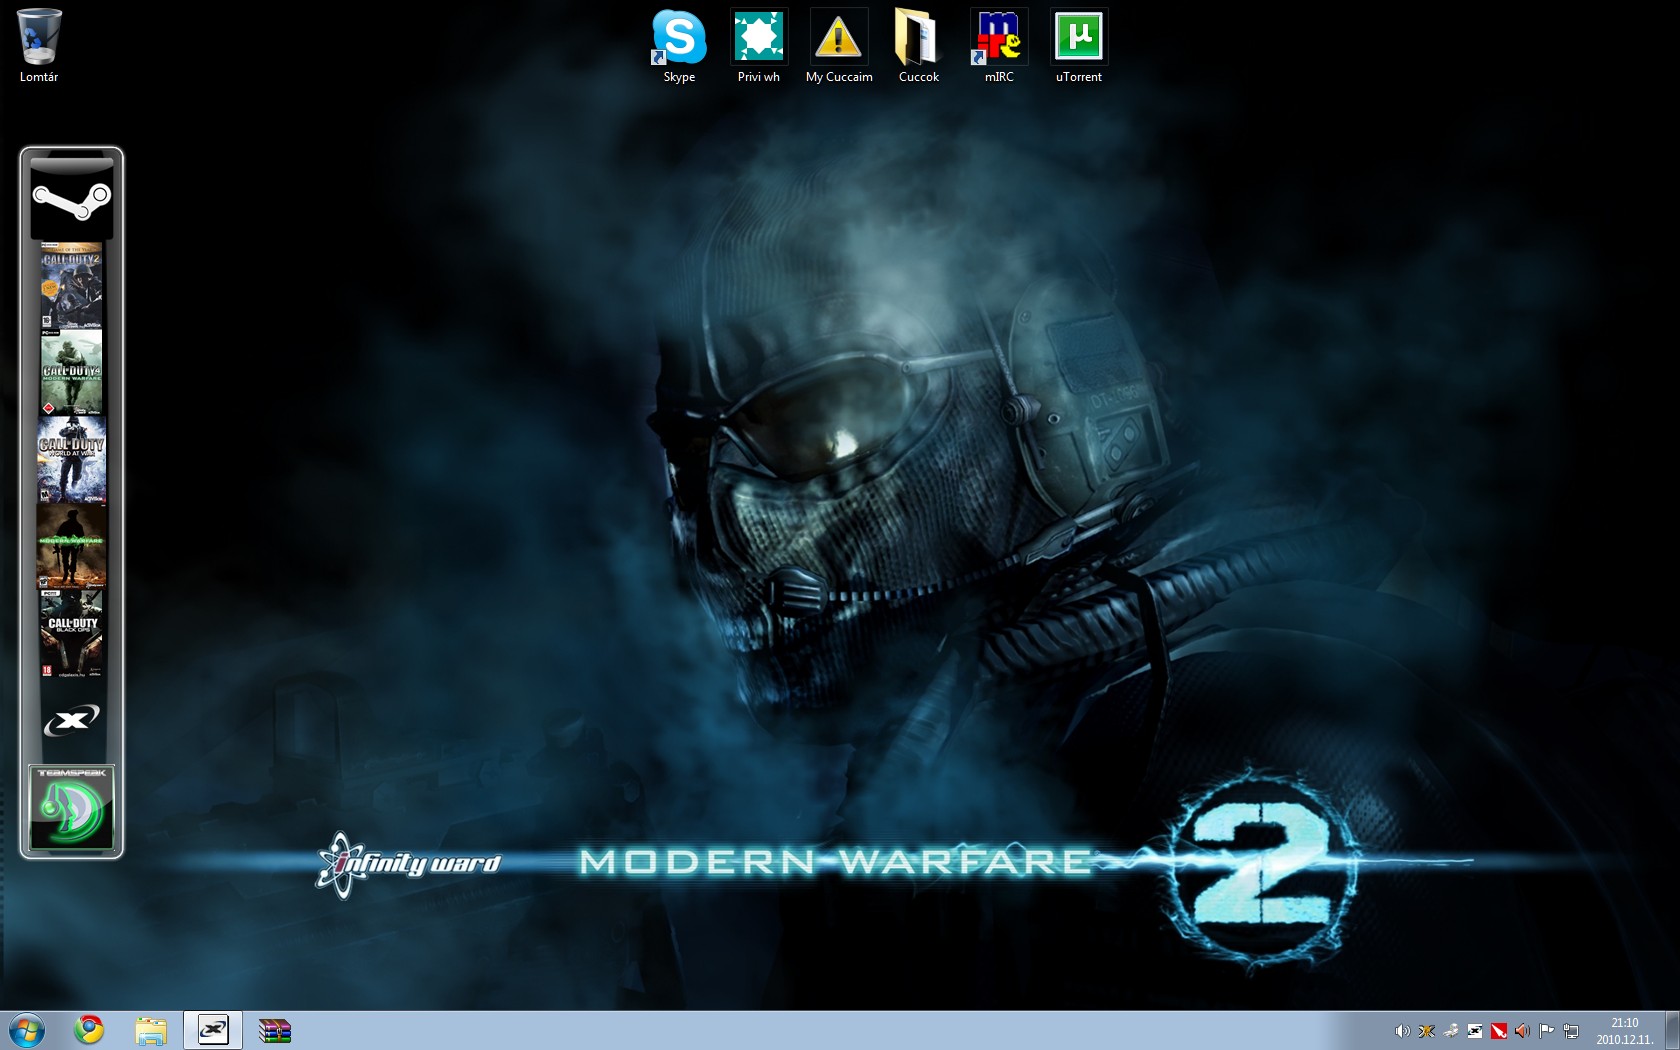The height and width of the screenshot is (1050, 1680).
Task: Launch Modern Warfare 2 cover in dock
Action: click(x=71, y=547)
